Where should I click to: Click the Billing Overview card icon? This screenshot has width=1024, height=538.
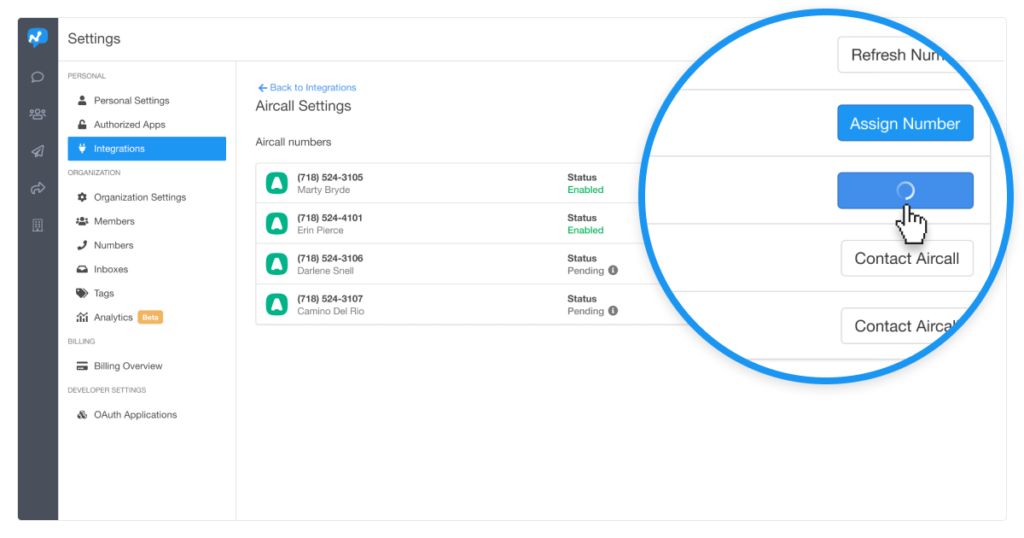82,366
